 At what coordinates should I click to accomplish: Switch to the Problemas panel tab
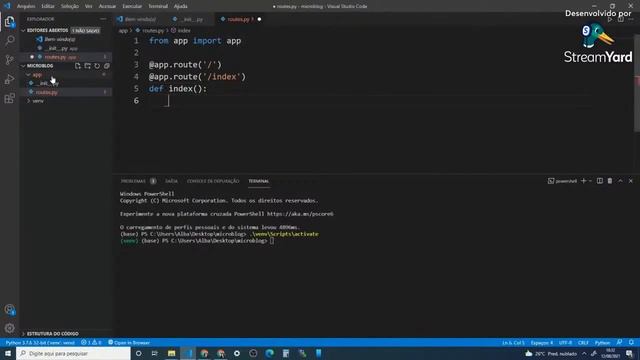point(133,181)
